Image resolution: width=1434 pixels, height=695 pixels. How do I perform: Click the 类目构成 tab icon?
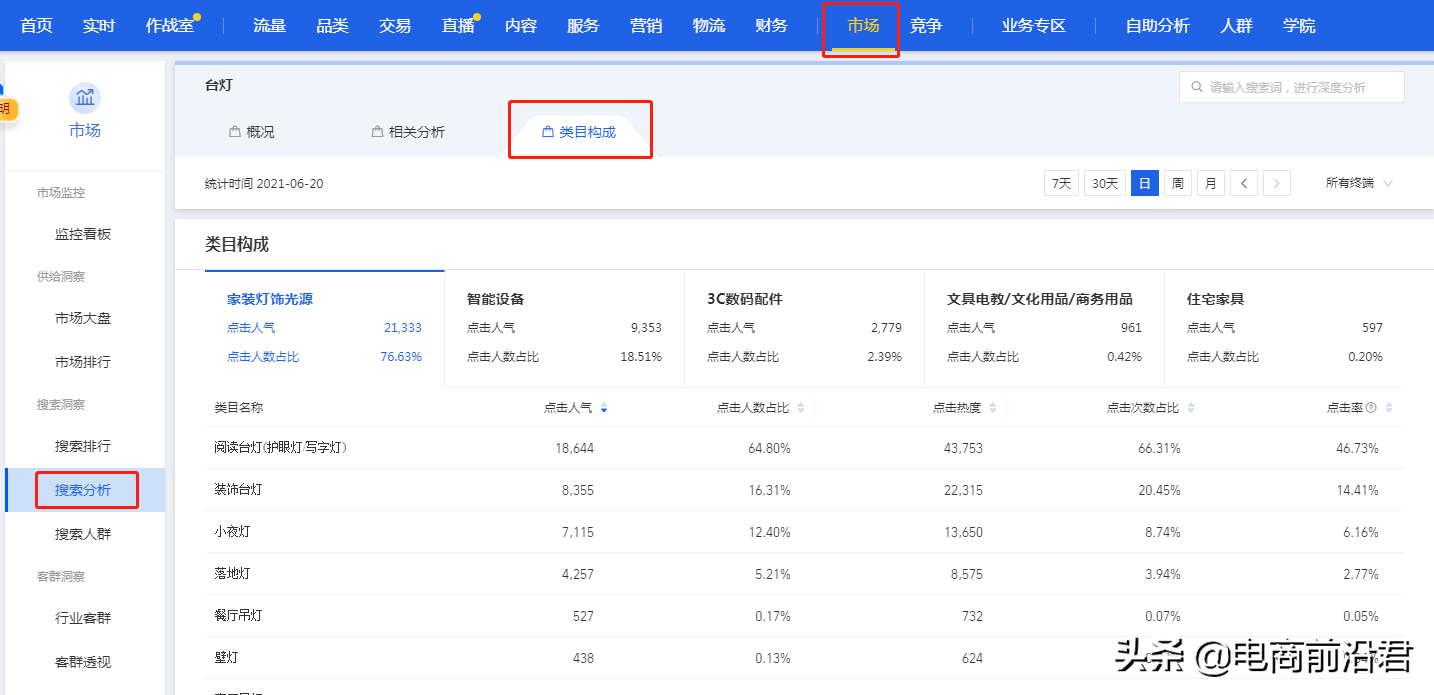pos(546,129)
